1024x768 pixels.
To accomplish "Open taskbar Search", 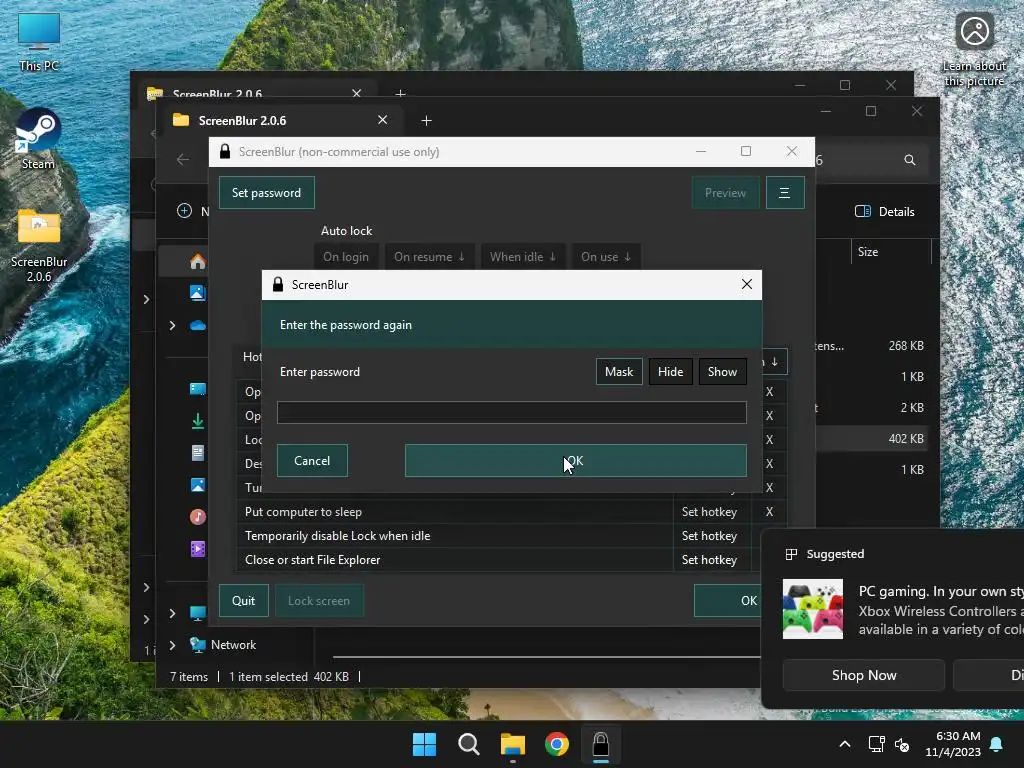I will click(468, 744).
